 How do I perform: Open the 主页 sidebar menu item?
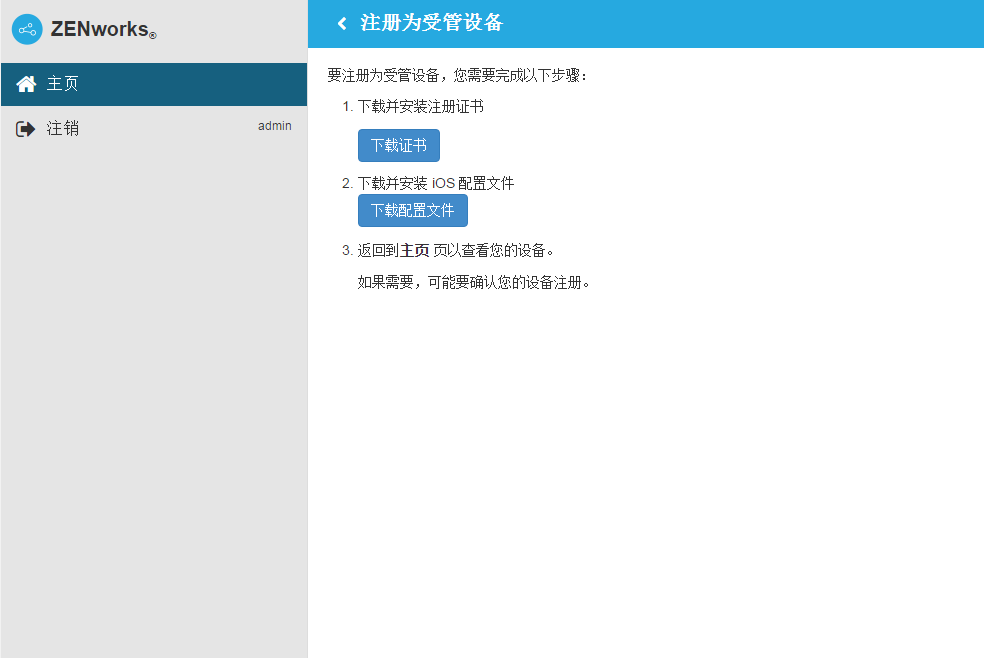pyautogui.click(x=63, y=84)
